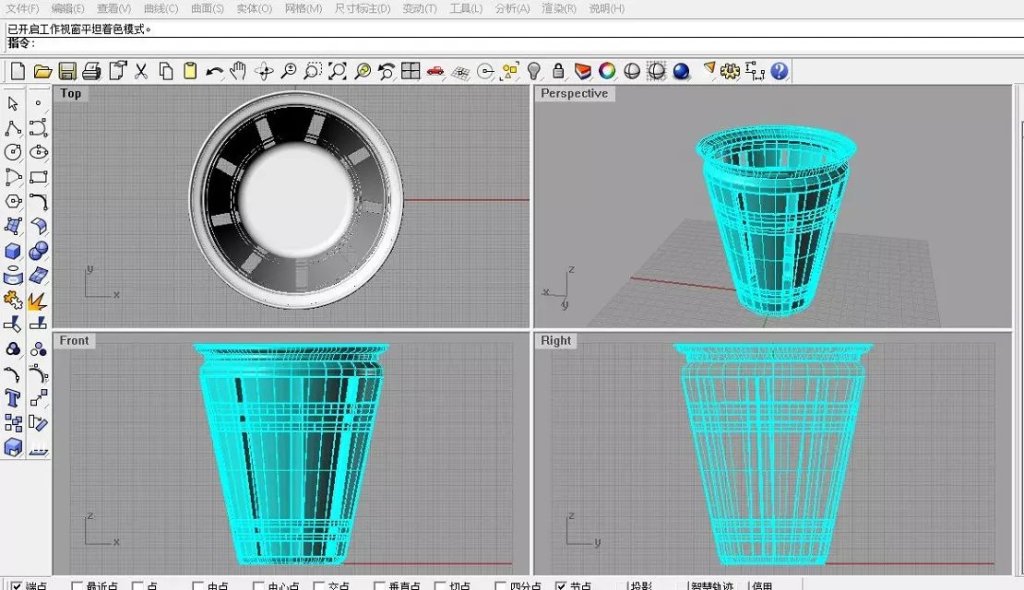
Task: Click the light bulb Hide objects icon
Action: (x=535, y=71)
